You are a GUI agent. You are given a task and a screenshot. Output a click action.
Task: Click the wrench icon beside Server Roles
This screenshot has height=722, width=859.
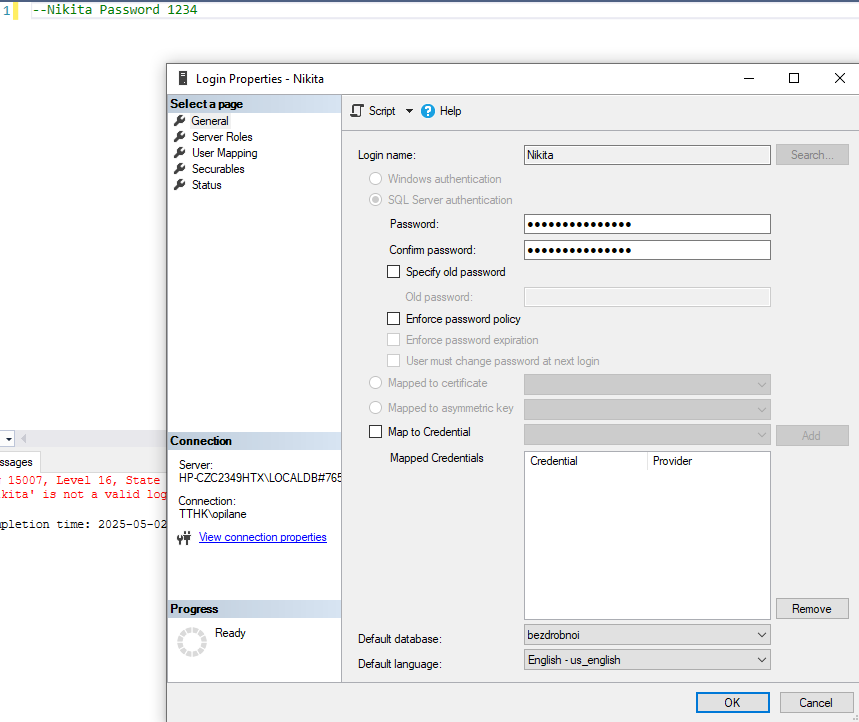pos(180,137)
